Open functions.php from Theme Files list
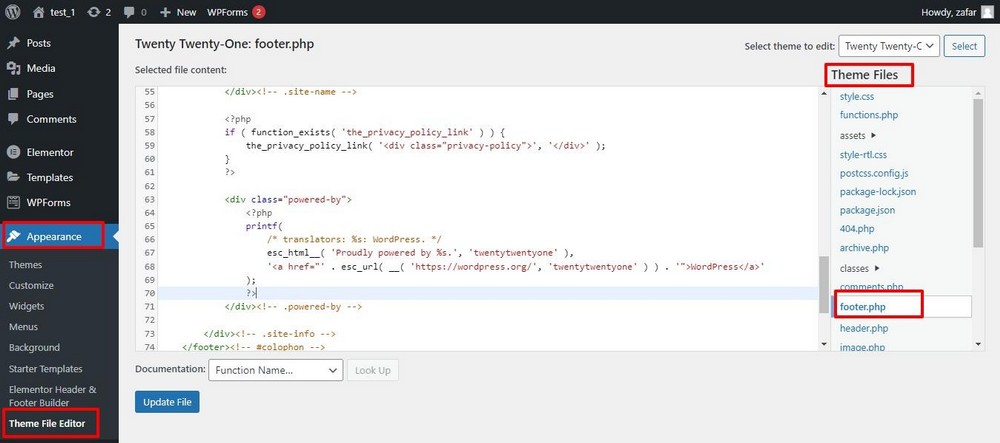The width and height of the screenshot is (1000, 443). pyautogui.click(x=868, y=115)
